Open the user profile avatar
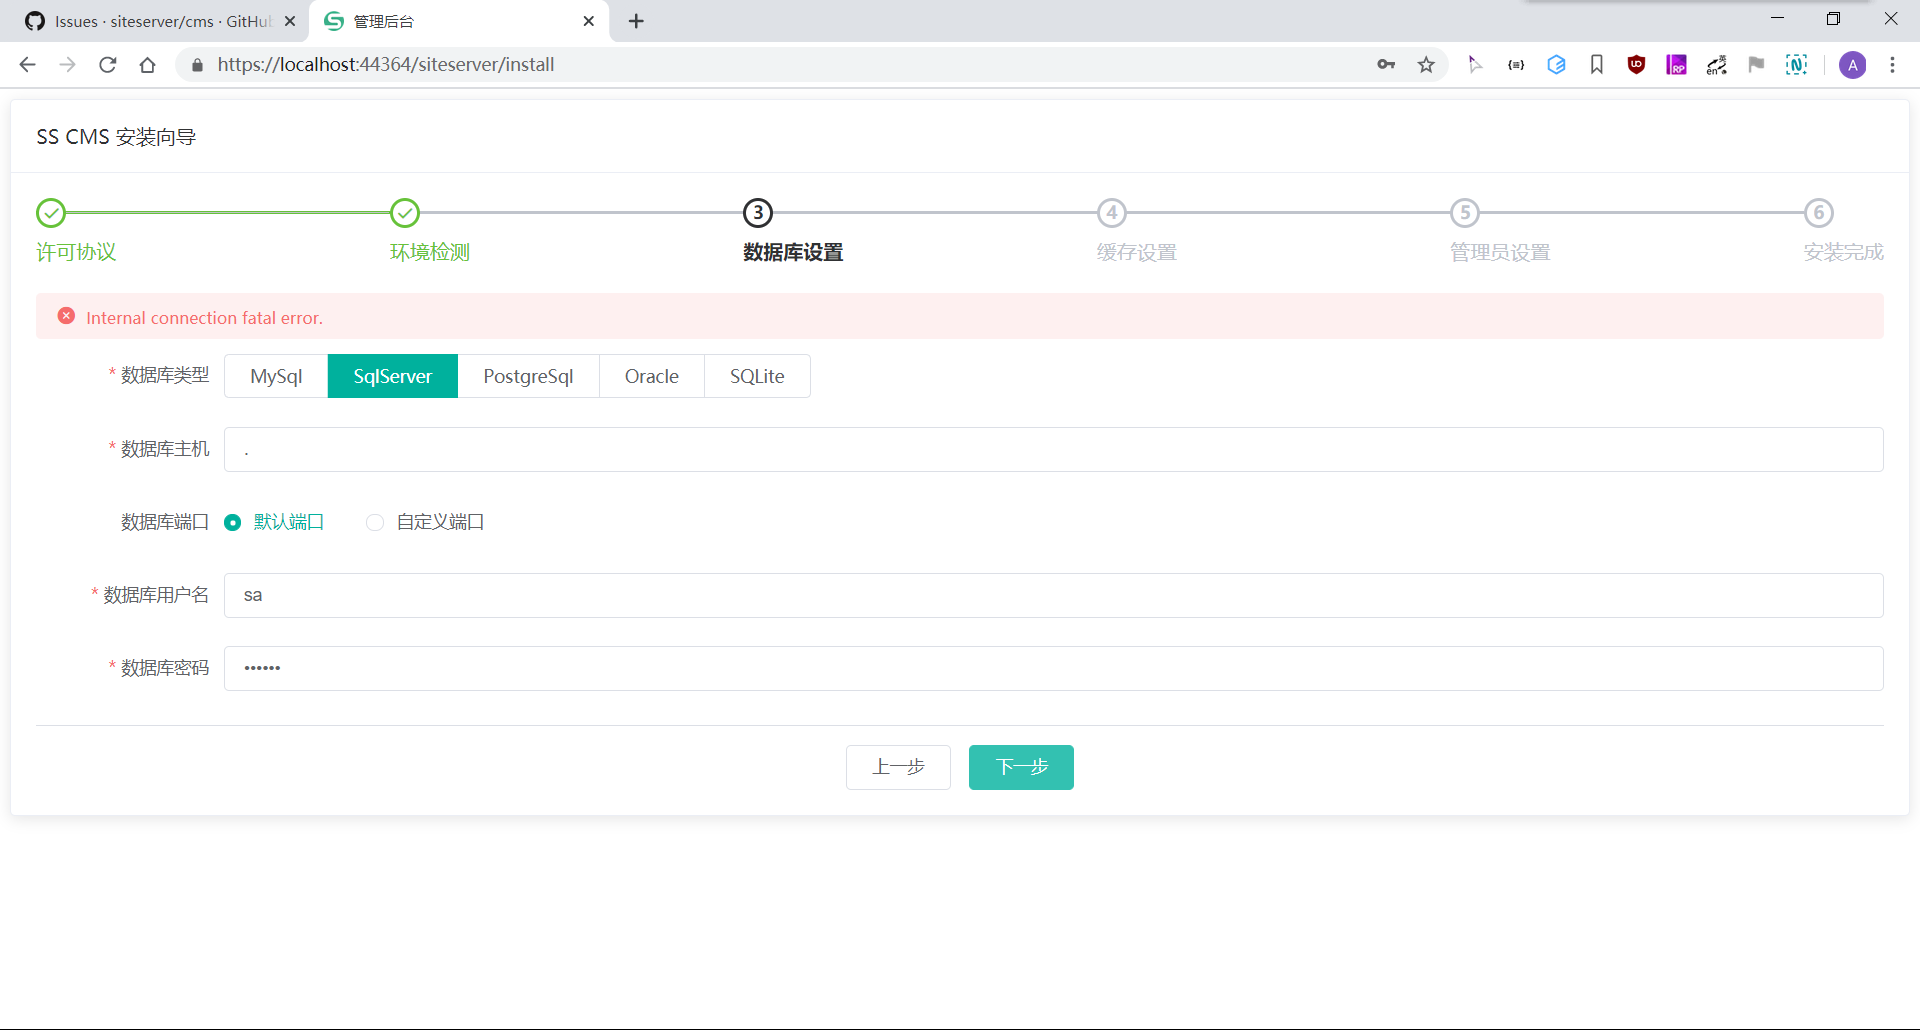The height and width of the screenshot is (1030, 1920). (x=1852, y=65)
